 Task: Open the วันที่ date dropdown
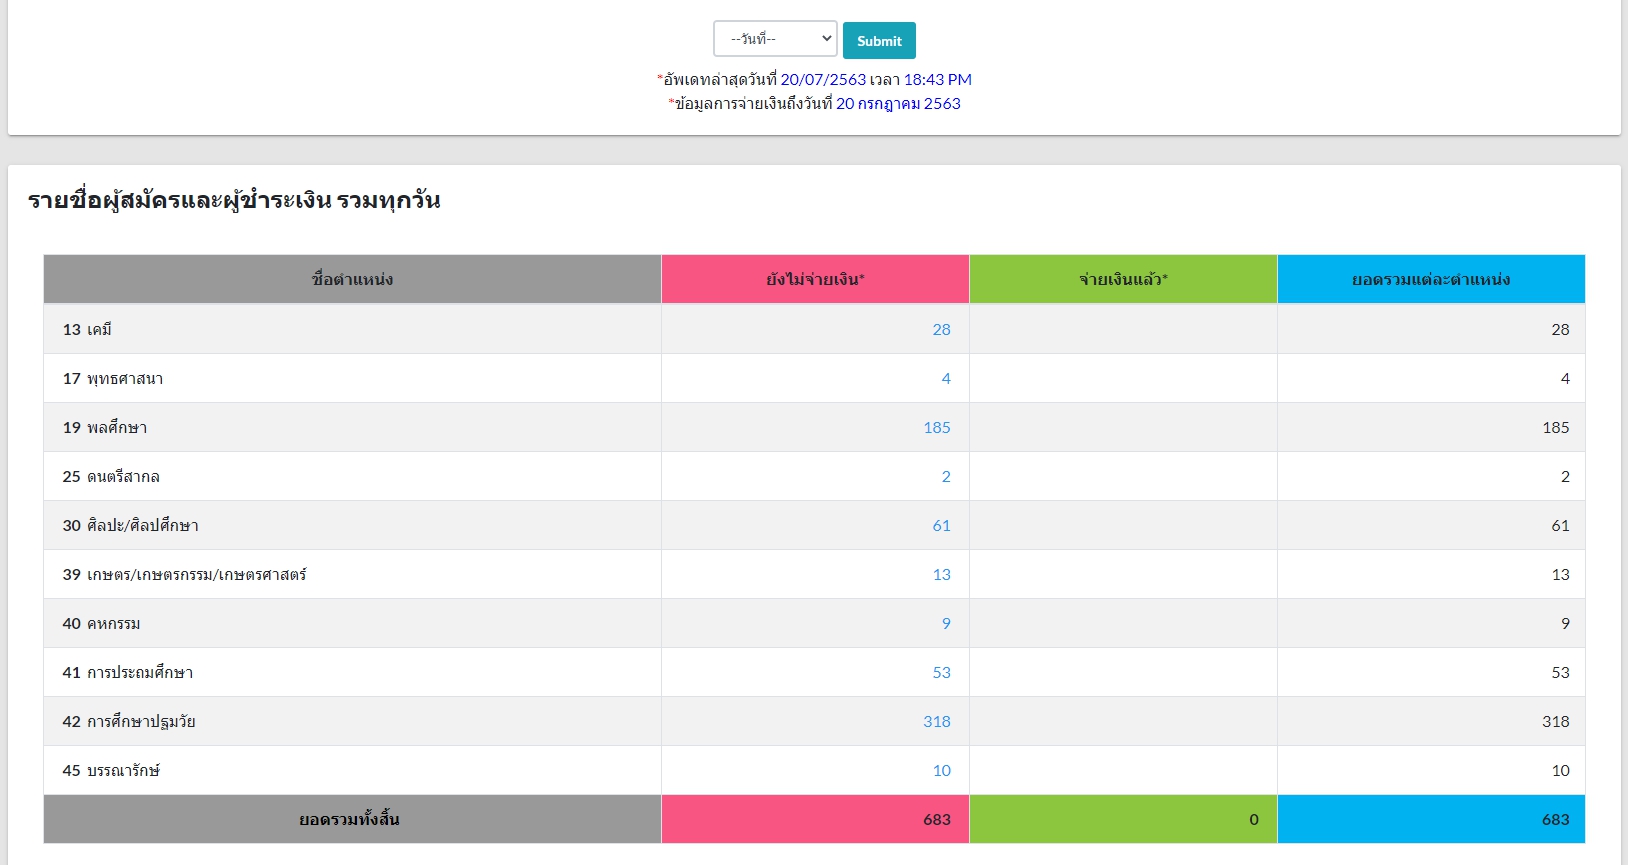coord(774,39)
